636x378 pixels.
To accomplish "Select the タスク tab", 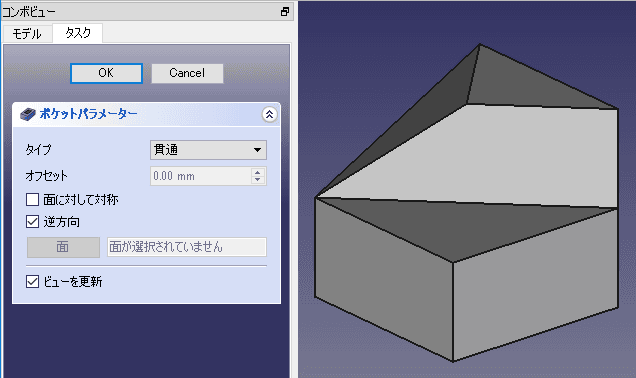I will [x=78, y=33].
